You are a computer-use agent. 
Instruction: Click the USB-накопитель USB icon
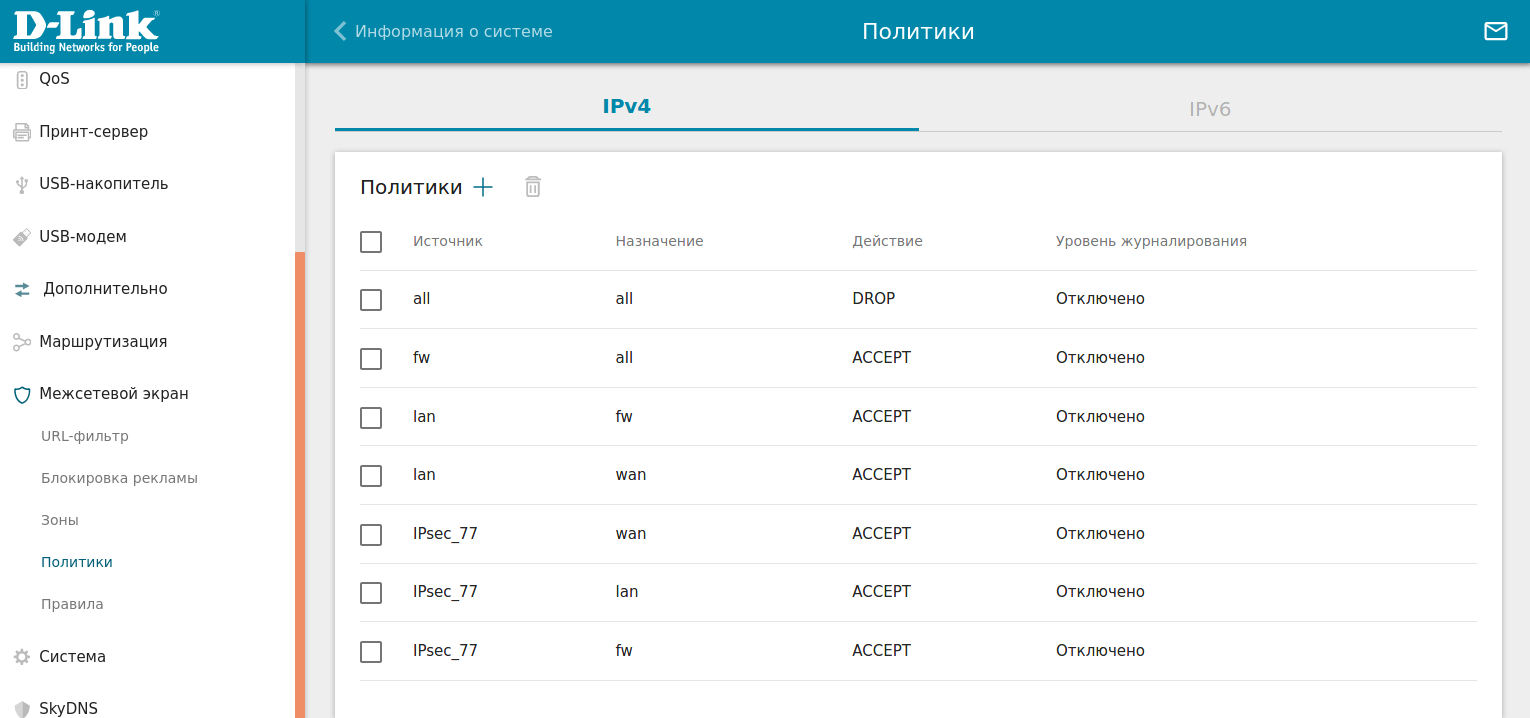click(x=21, y=185)
